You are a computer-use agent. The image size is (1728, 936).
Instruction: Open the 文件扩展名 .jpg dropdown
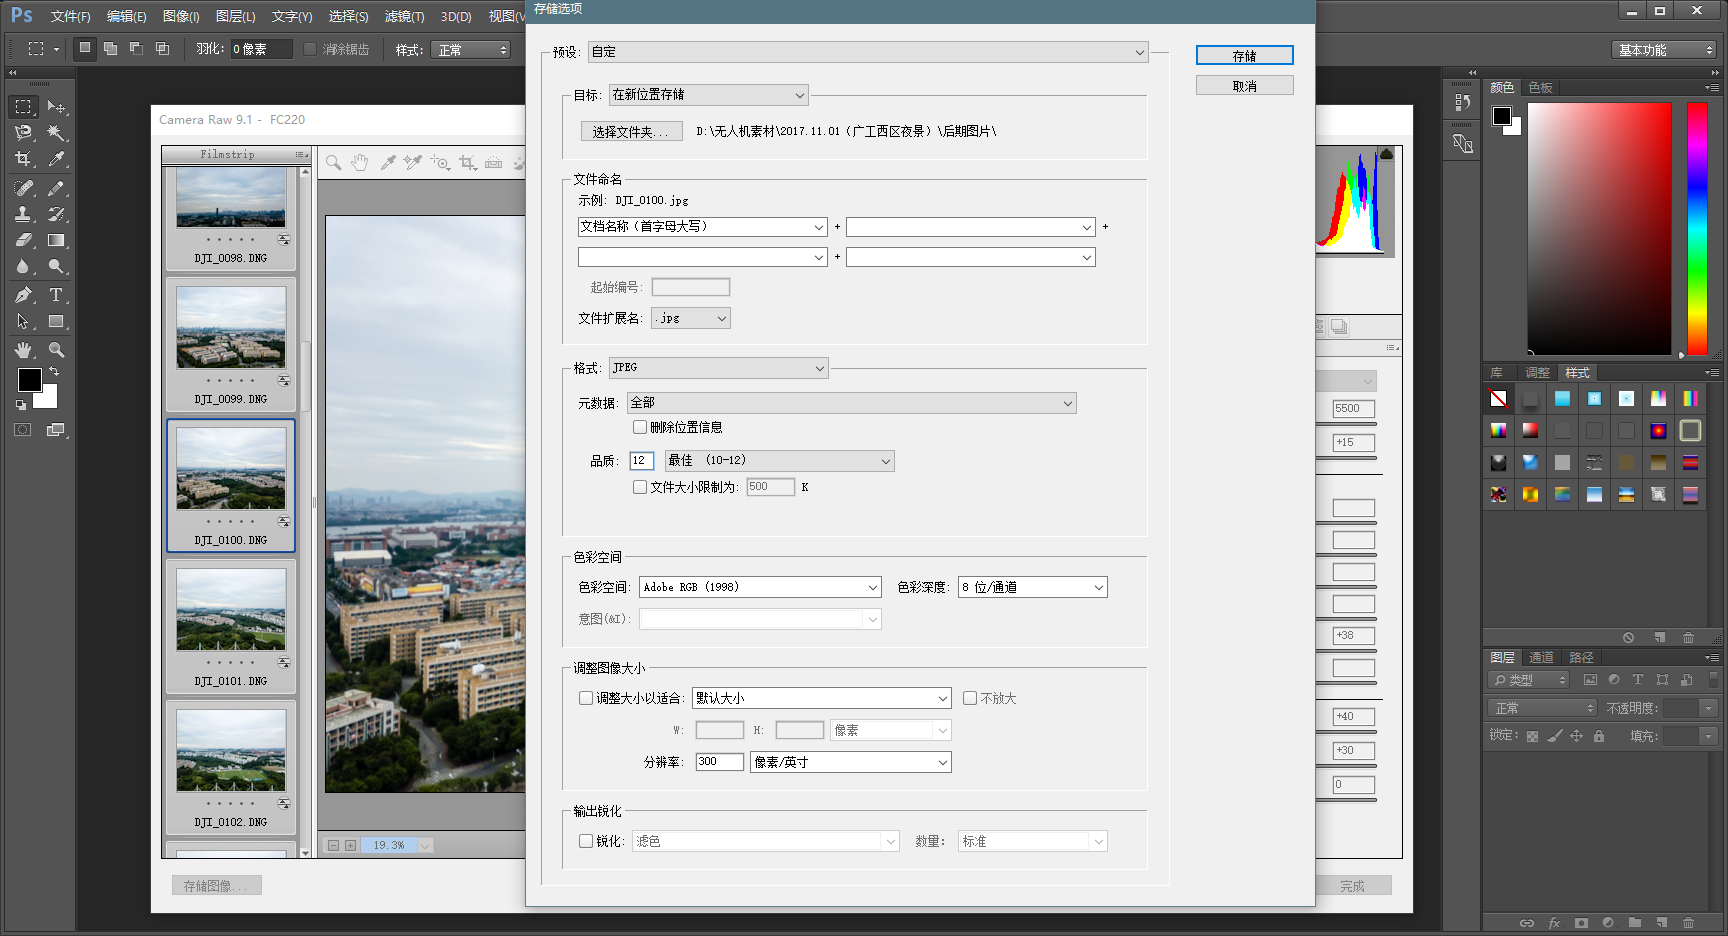690,318
